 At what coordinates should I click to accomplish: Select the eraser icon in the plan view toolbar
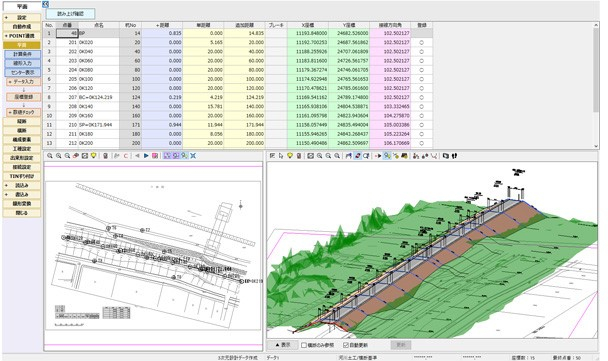76,156
